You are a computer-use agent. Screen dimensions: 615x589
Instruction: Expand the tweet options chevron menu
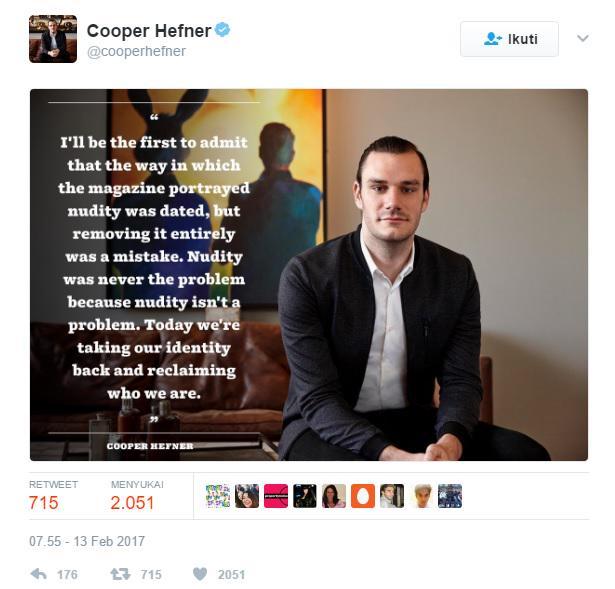(583, 38)
